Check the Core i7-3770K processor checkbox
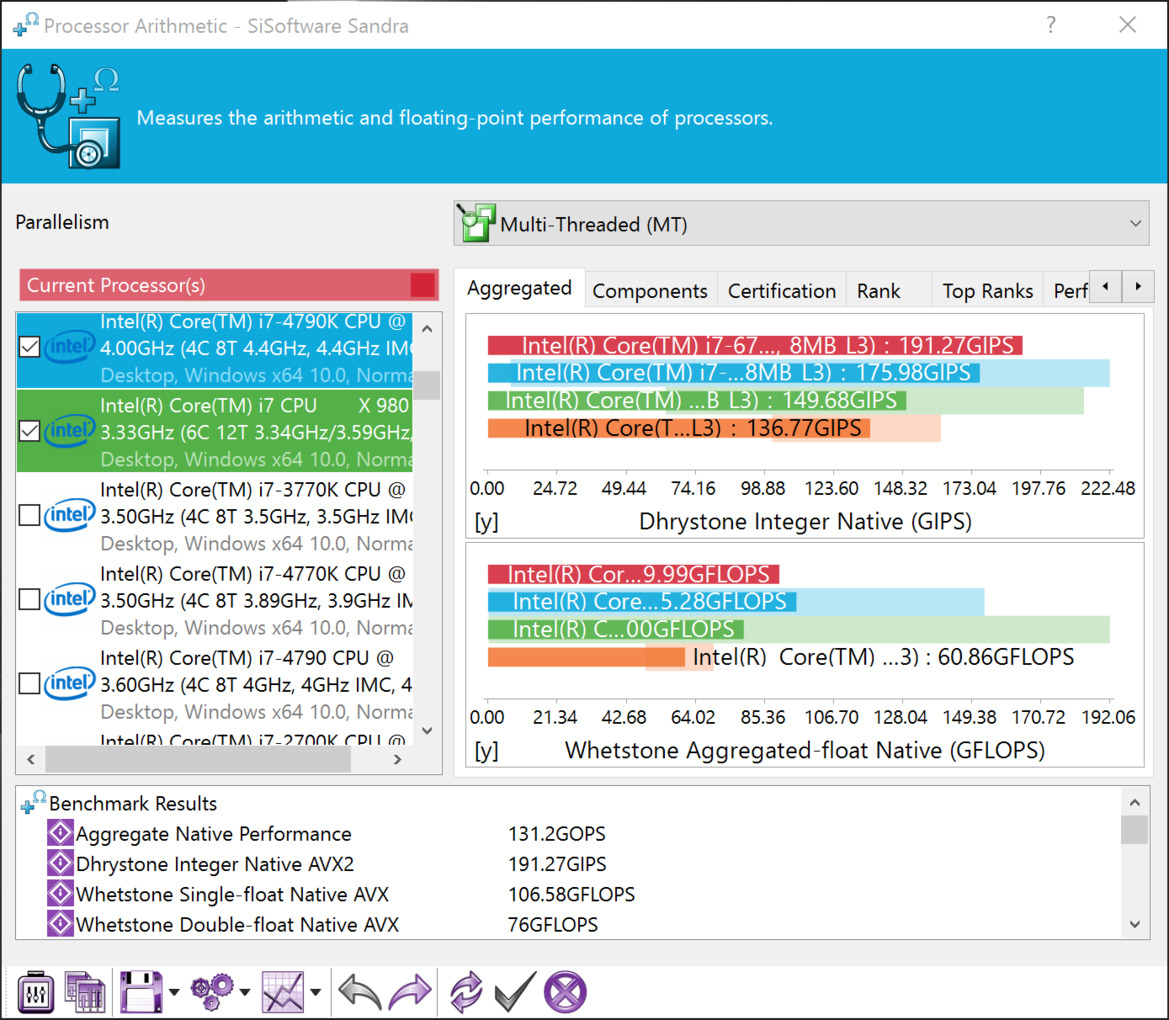Screen dimensions: 1169x1020 tap(30, 515)
